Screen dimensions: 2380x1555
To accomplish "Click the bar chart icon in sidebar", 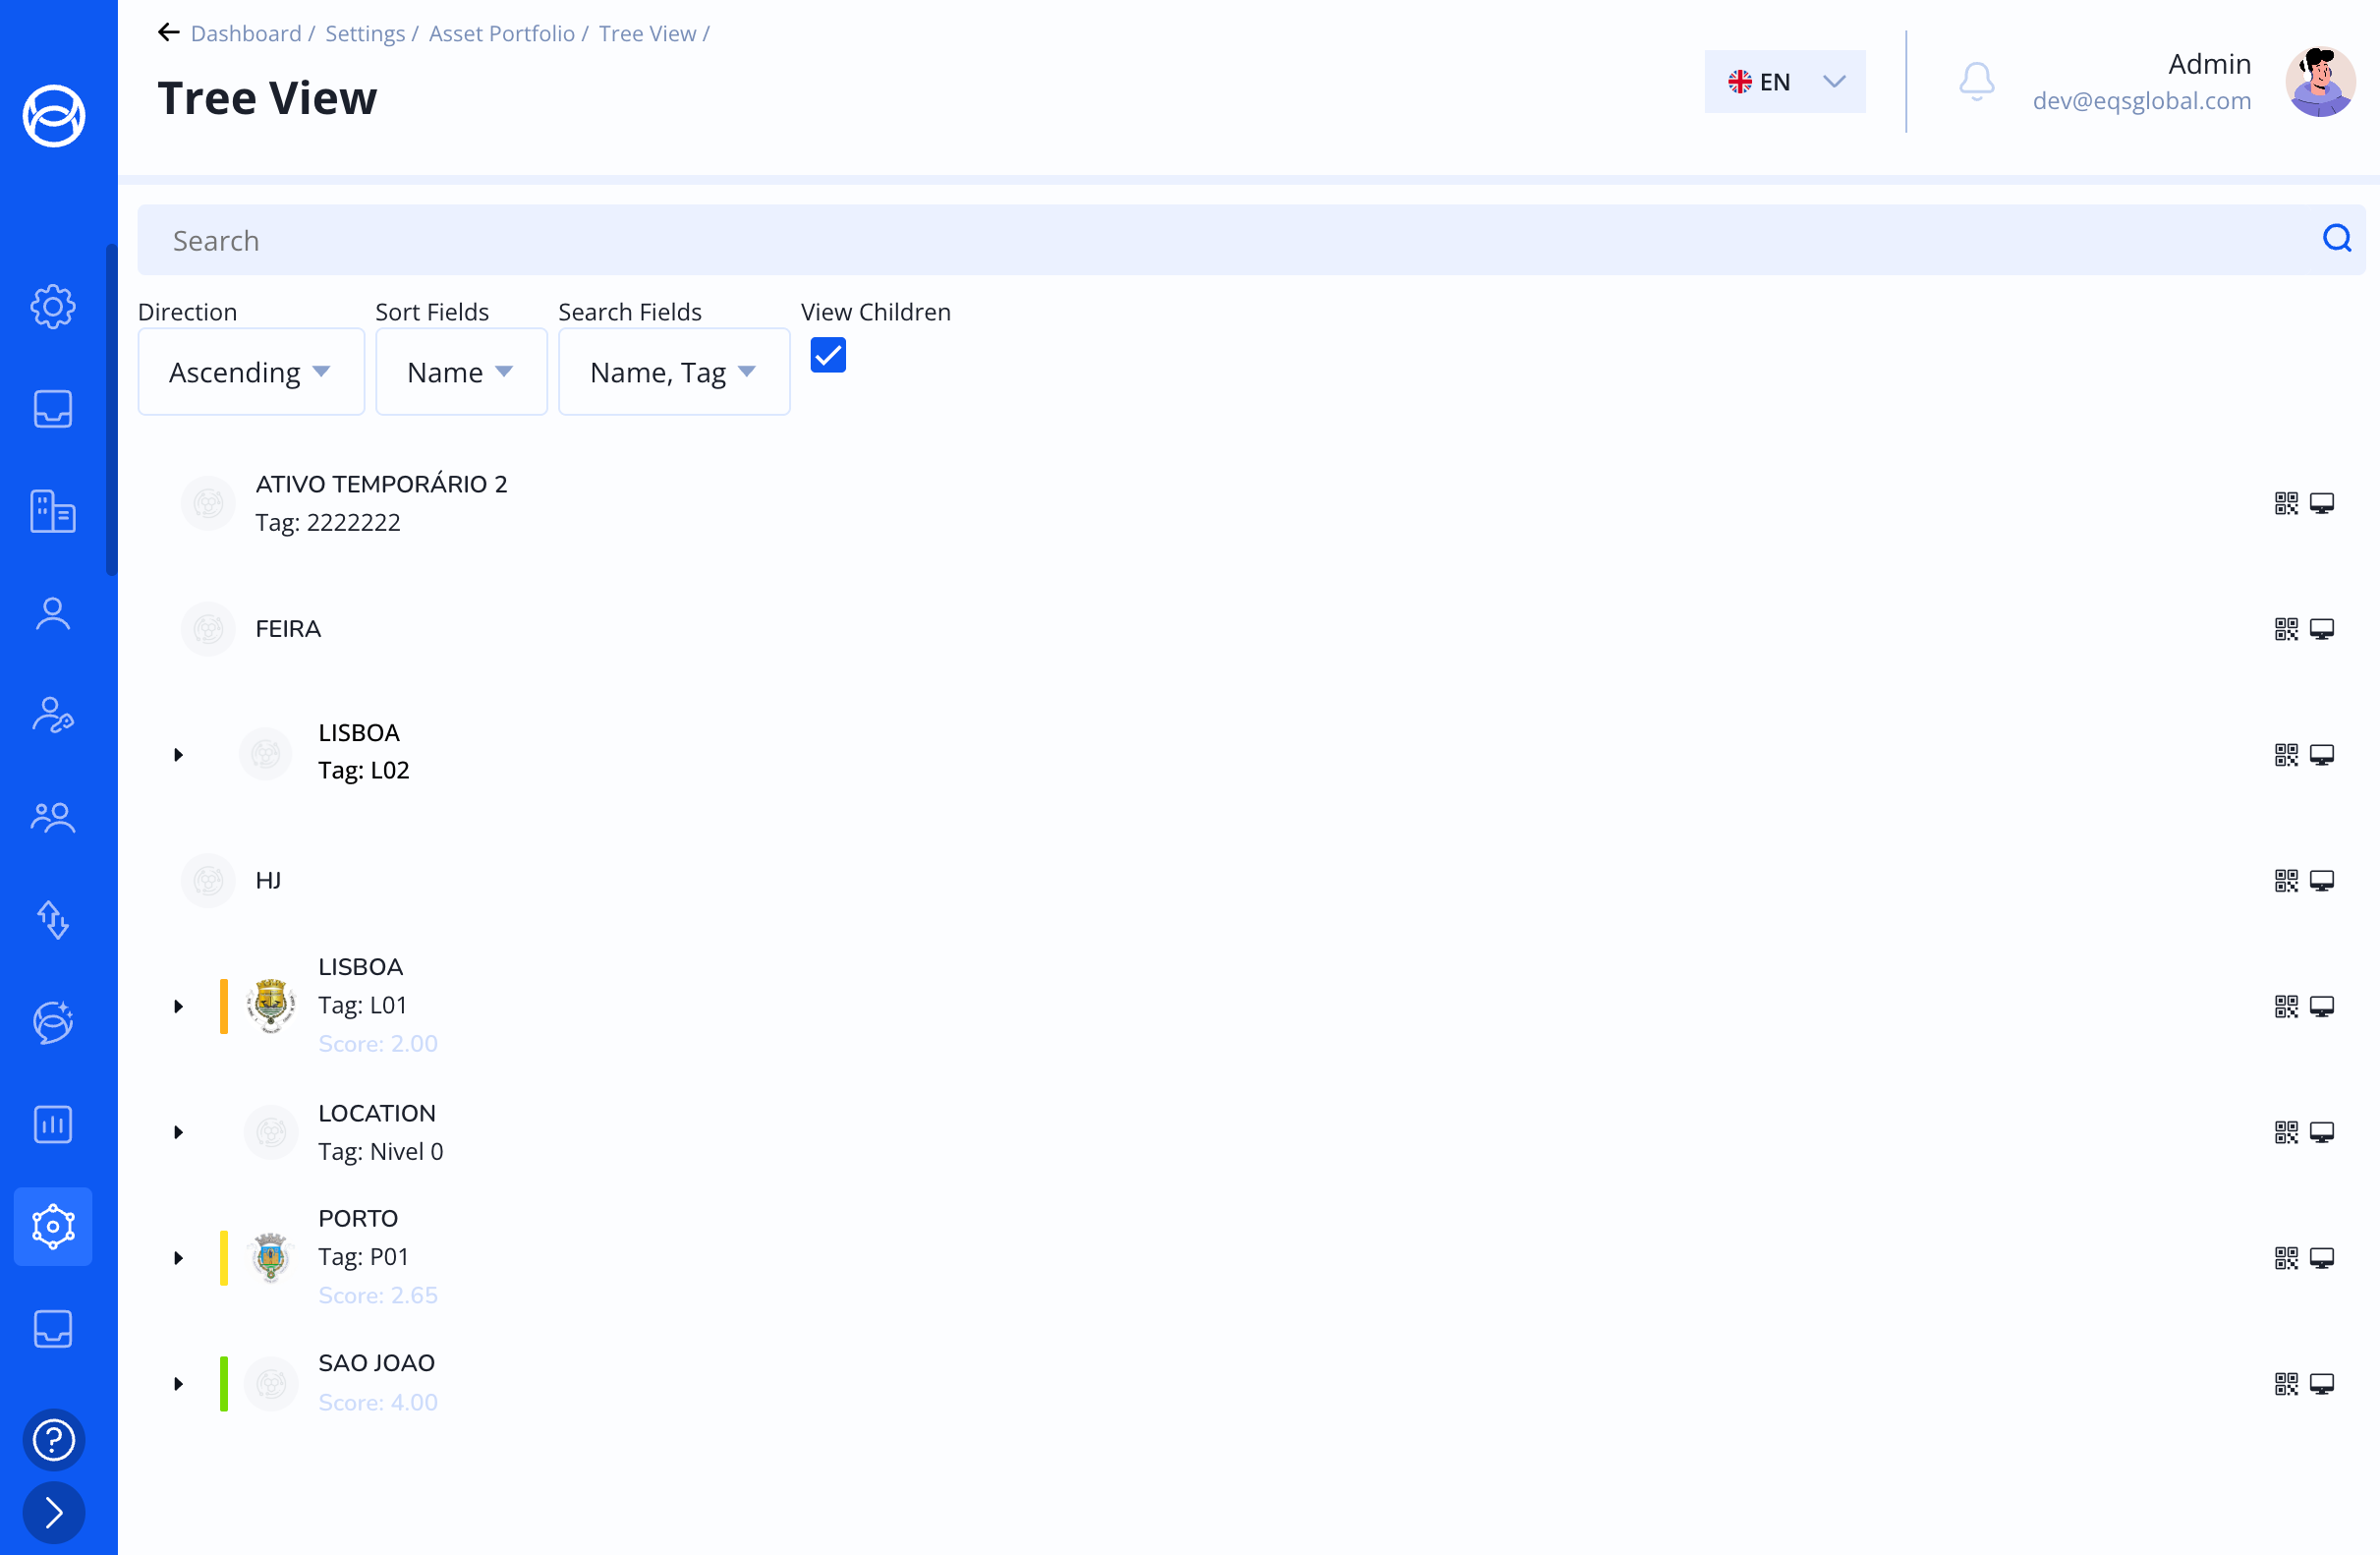I will (53, 1124).
